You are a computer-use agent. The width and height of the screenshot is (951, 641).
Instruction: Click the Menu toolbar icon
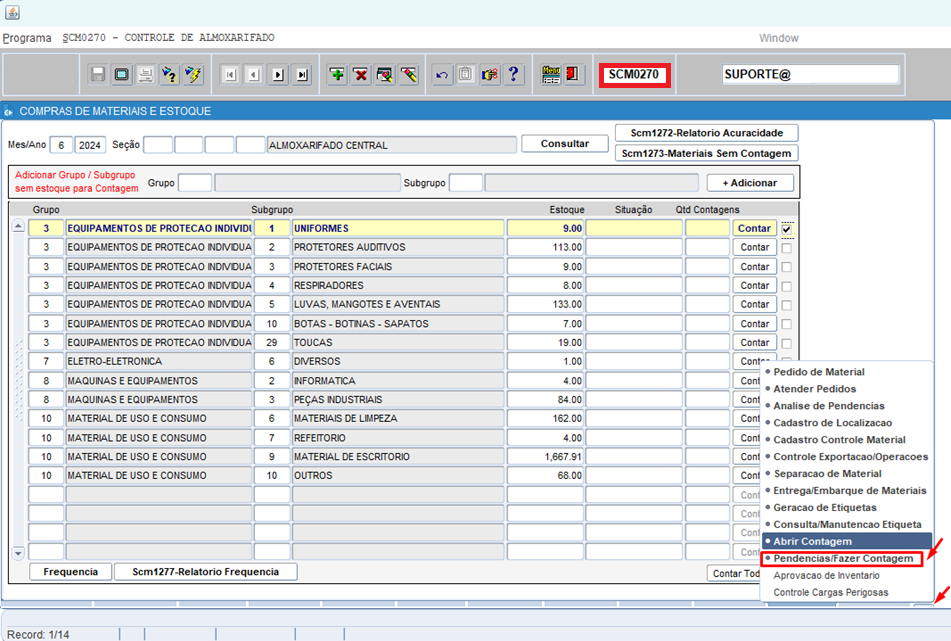[x=551, y=75]
